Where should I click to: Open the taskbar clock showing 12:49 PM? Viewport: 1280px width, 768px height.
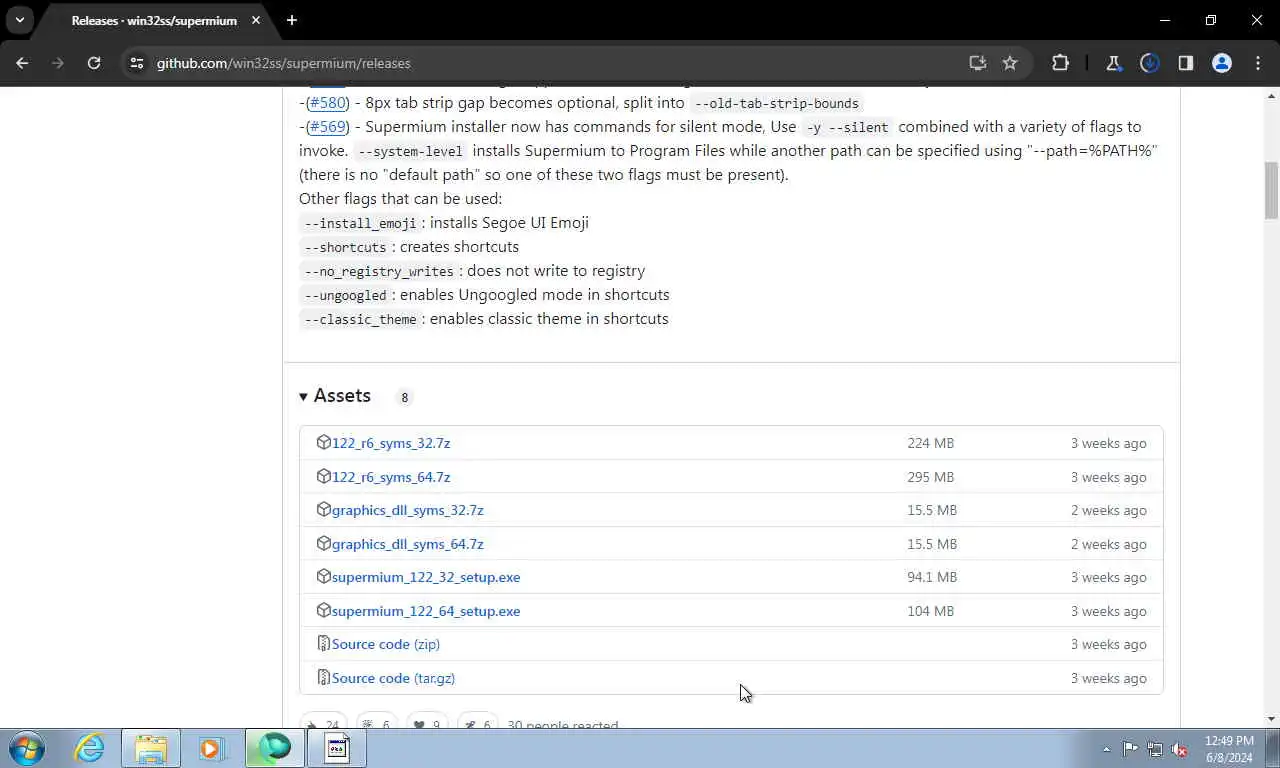(x=1228, y=748)
